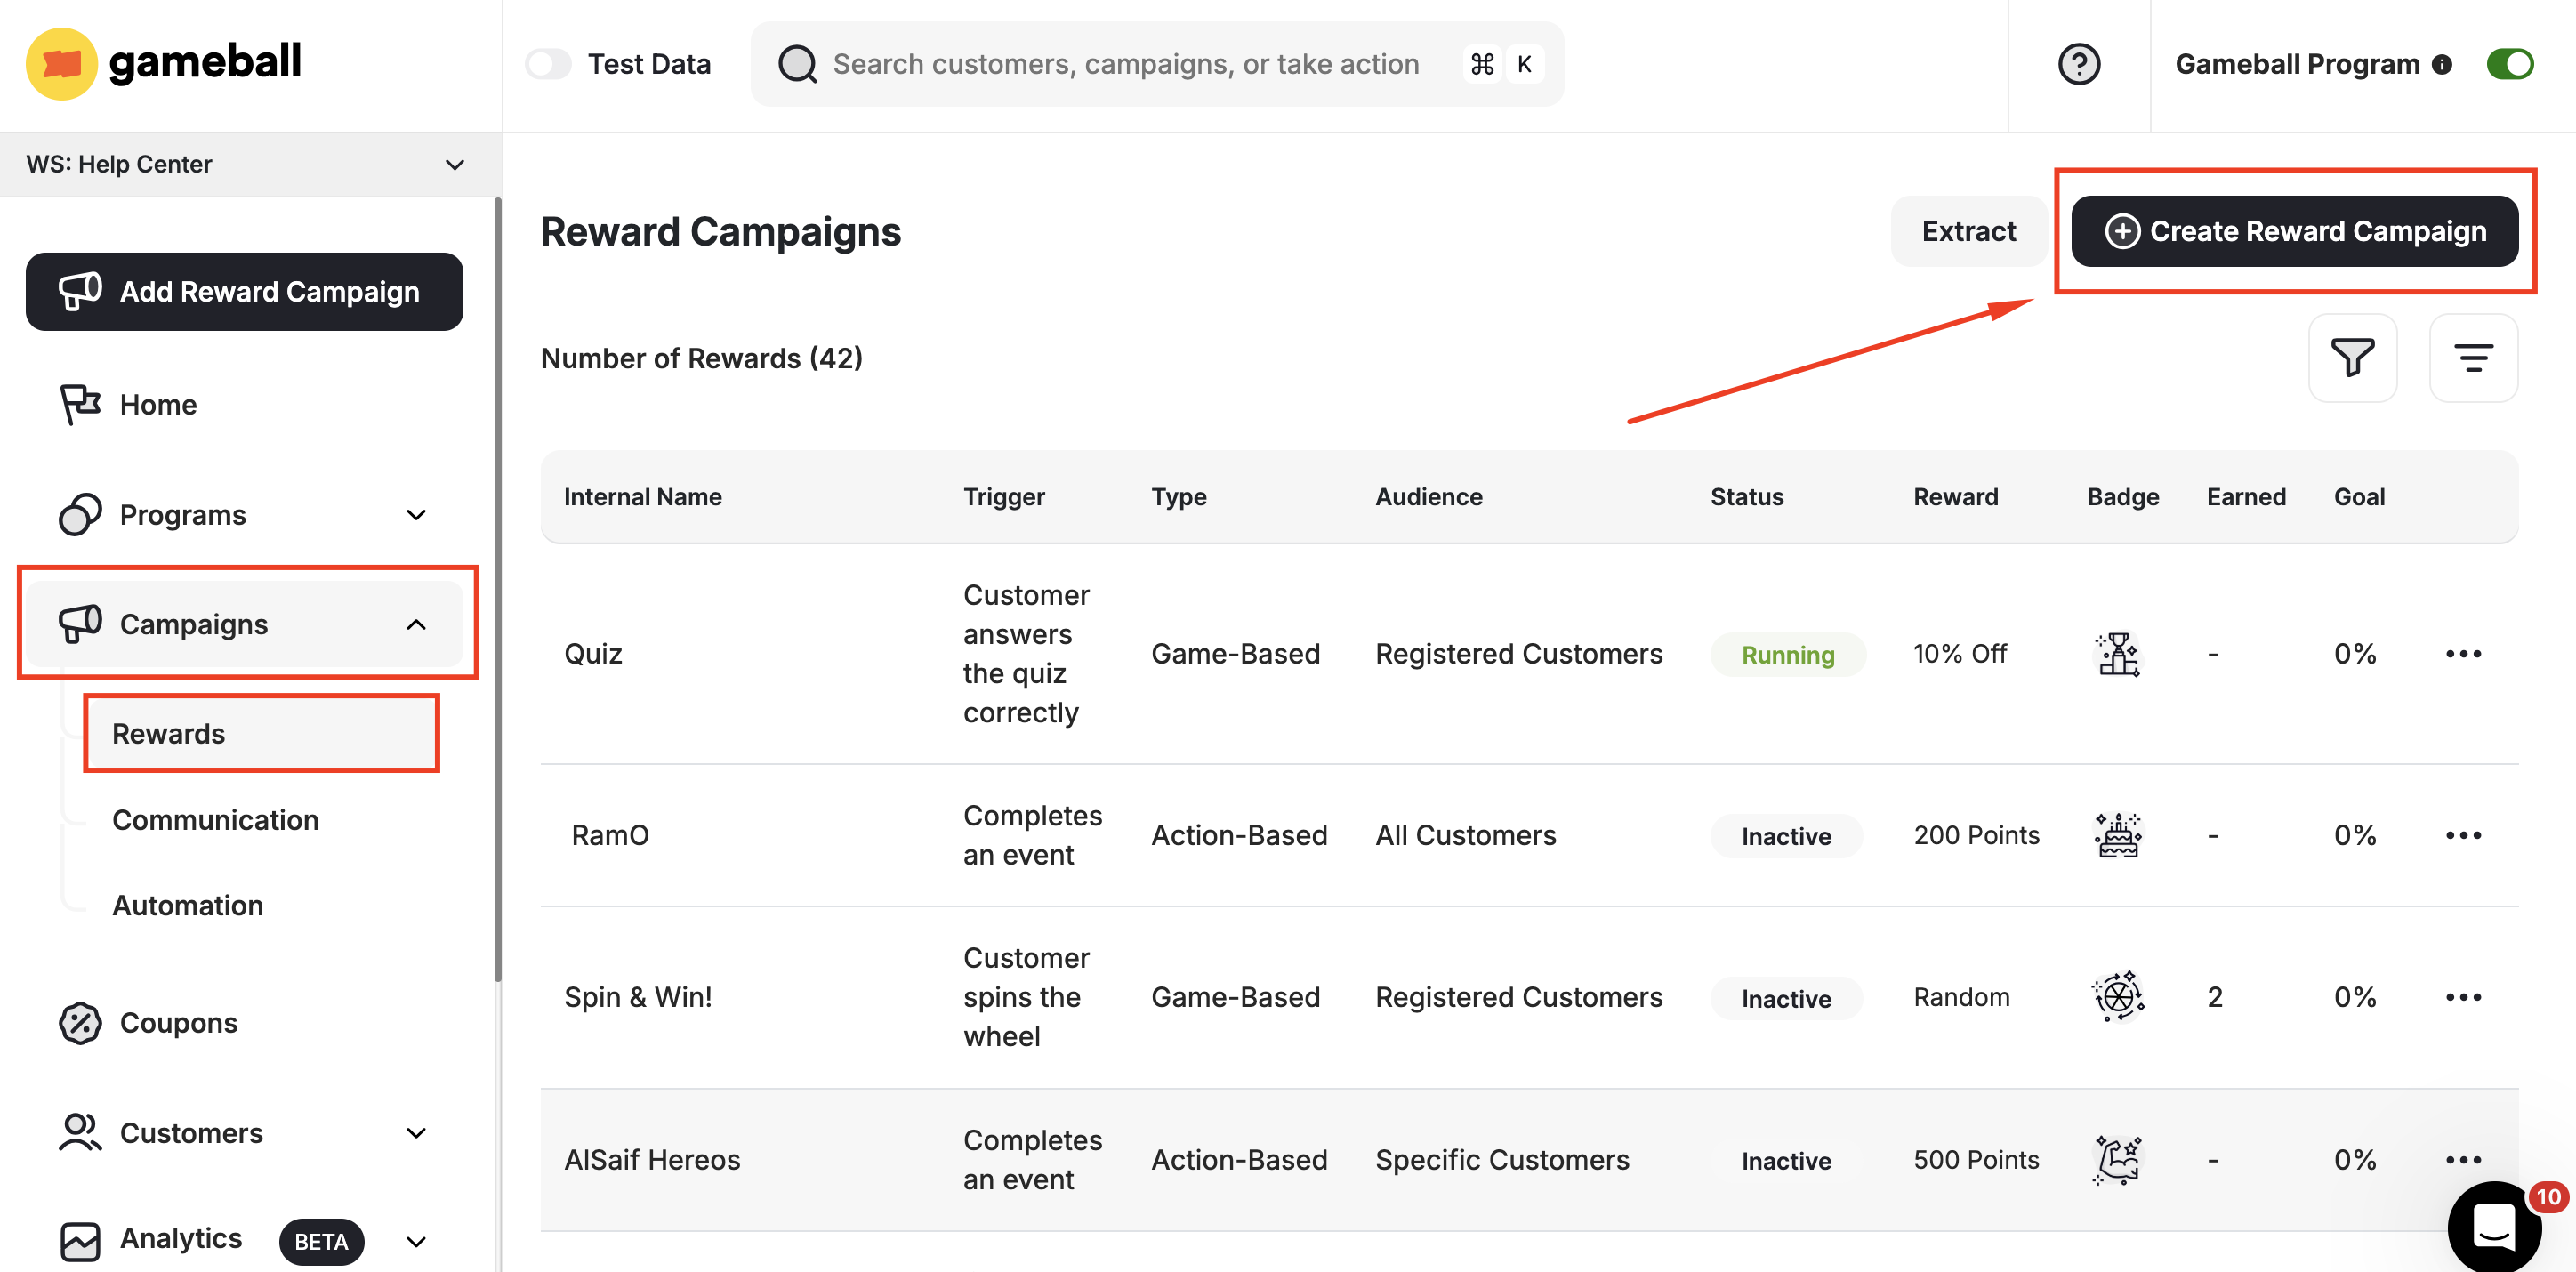
Task: Click the Quiz row trophy badge
Action: click(2117, 654)
